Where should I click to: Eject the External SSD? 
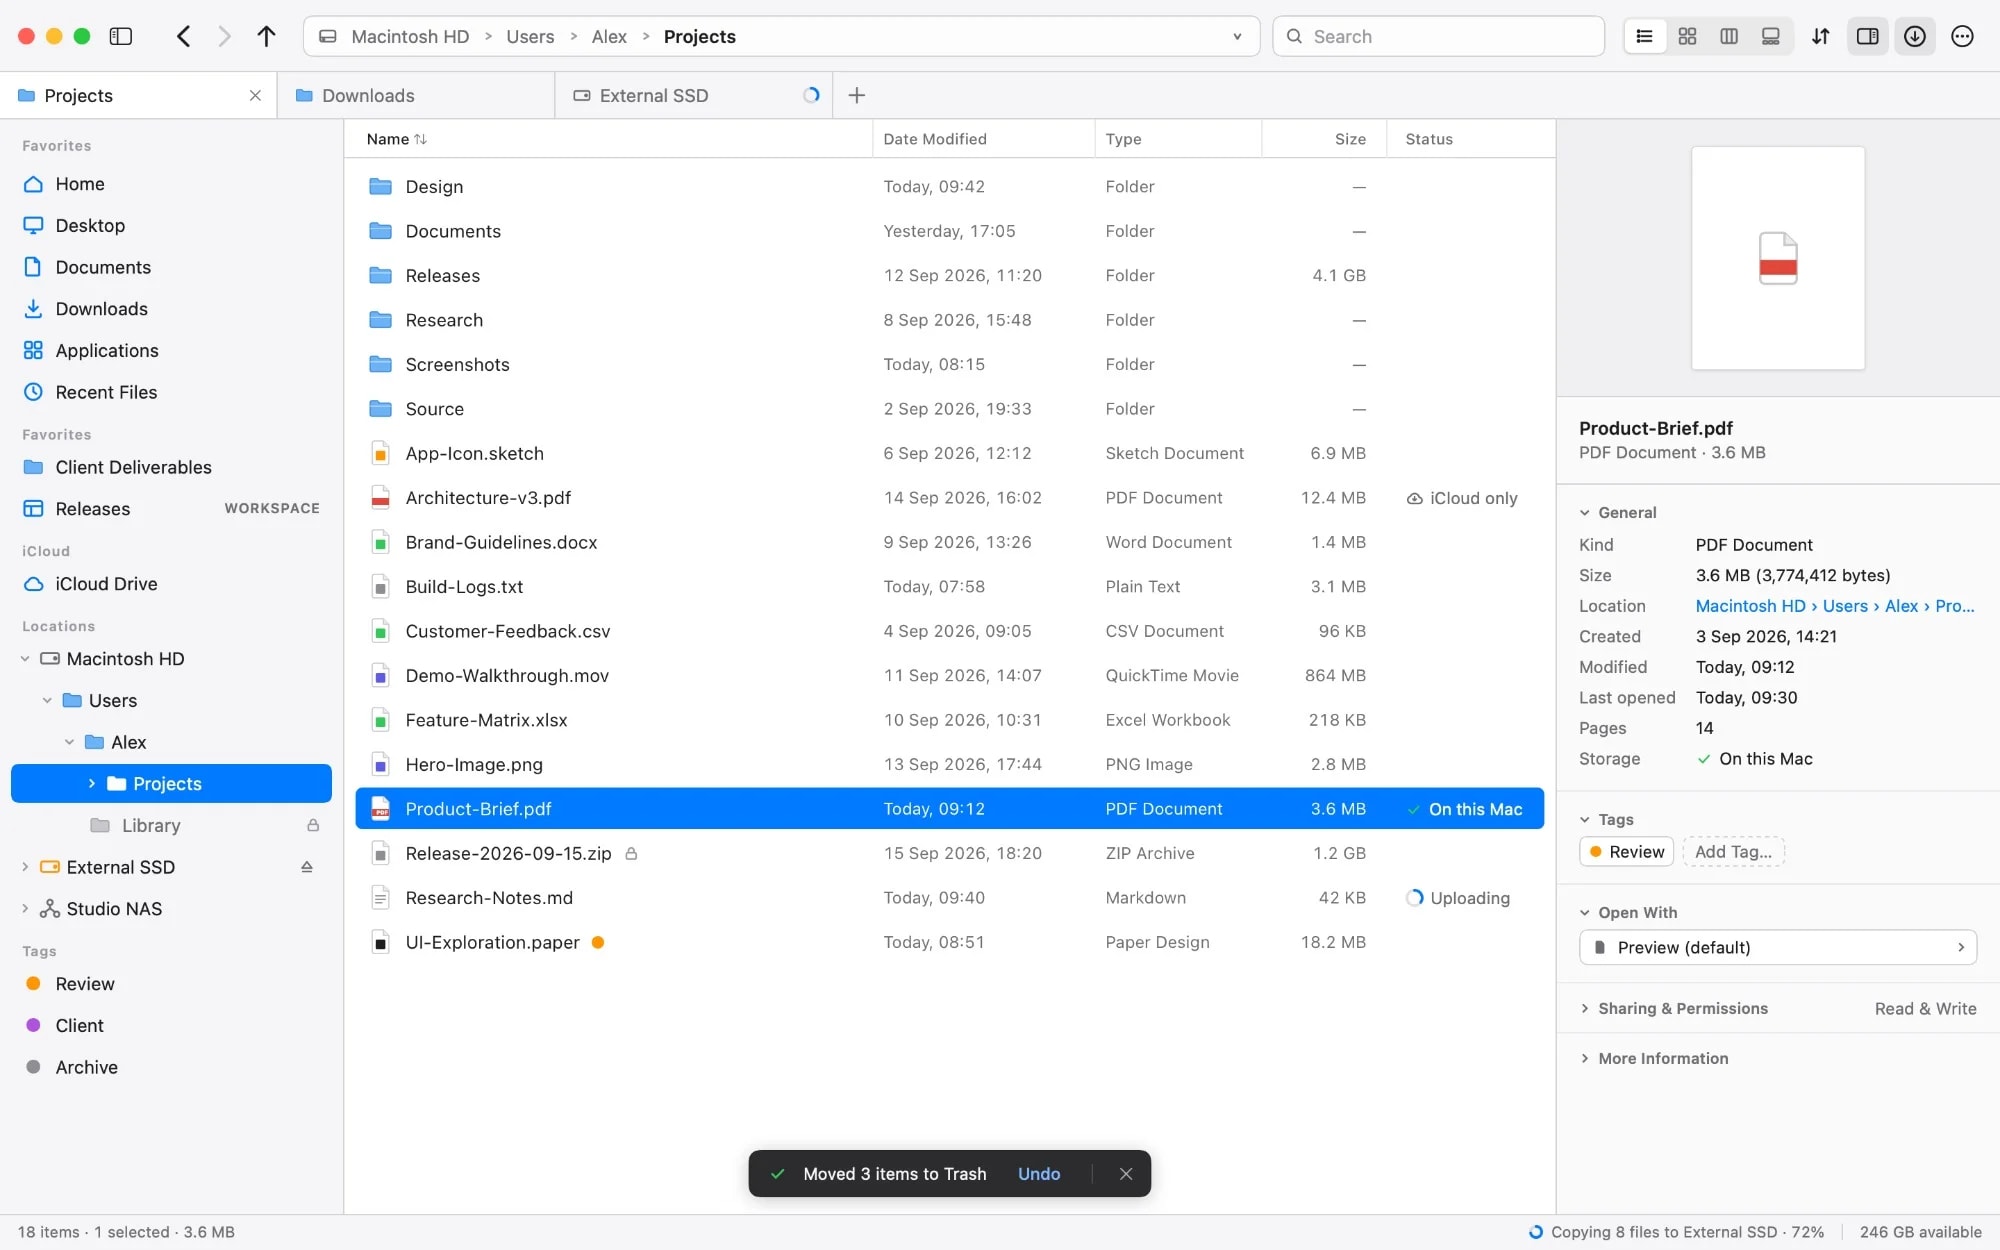tap(307, 867)
